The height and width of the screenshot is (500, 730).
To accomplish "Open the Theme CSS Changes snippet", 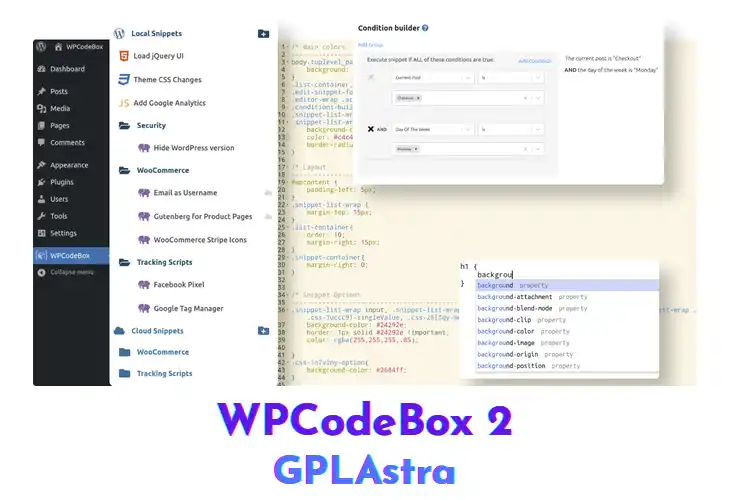I will 168,80.
